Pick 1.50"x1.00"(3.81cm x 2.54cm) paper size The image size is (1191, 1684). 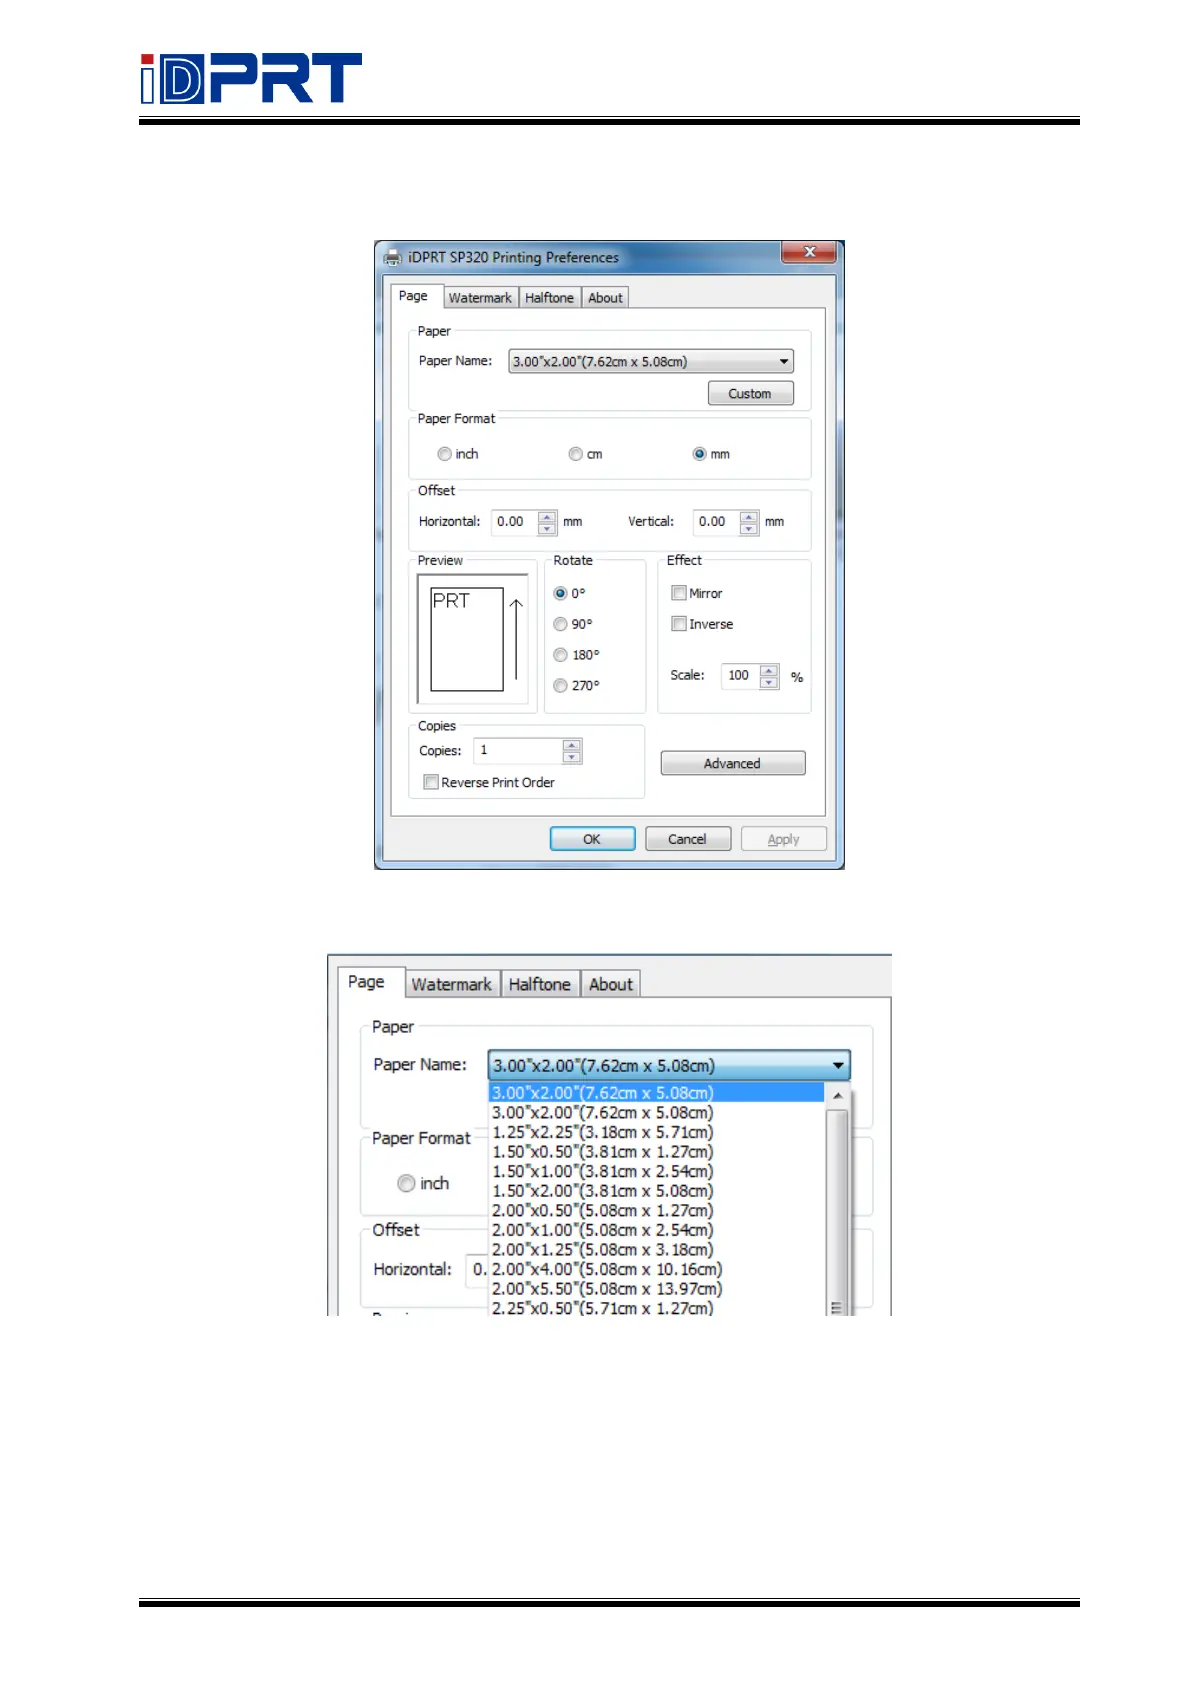[x=656, y=1171]
